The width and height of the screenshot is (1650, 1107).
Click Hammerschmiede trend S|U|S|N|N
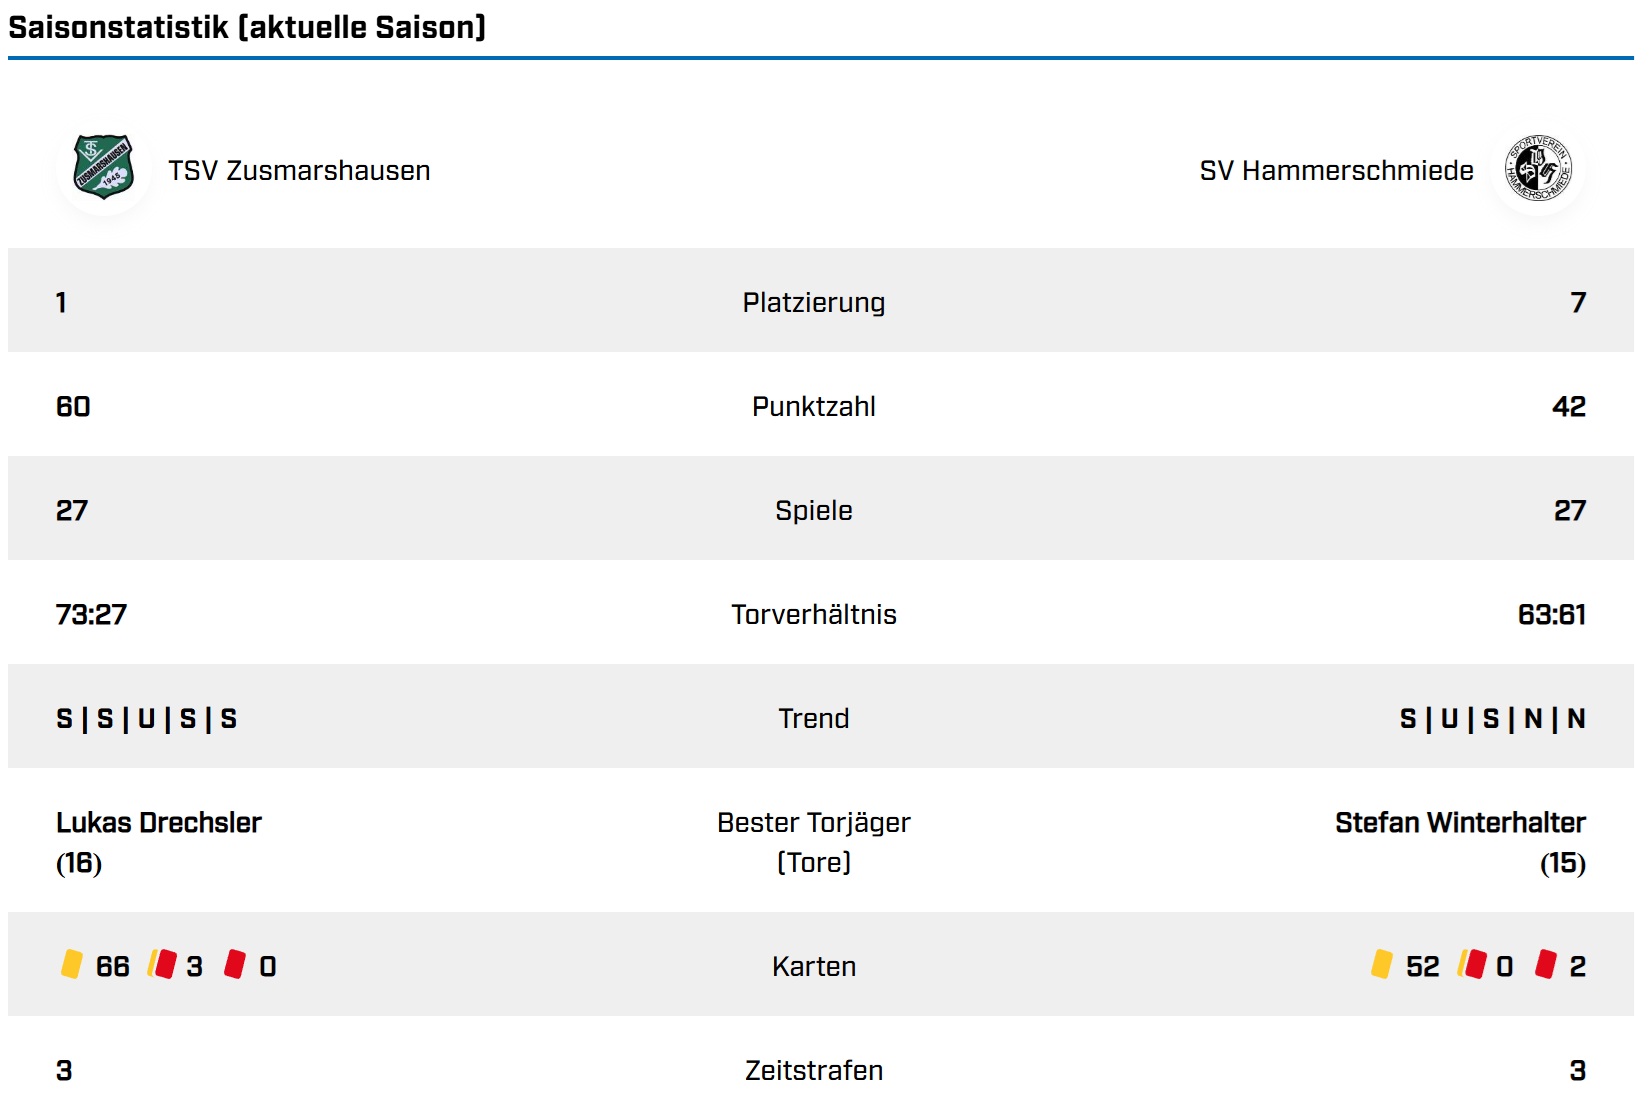(1492, 719)
